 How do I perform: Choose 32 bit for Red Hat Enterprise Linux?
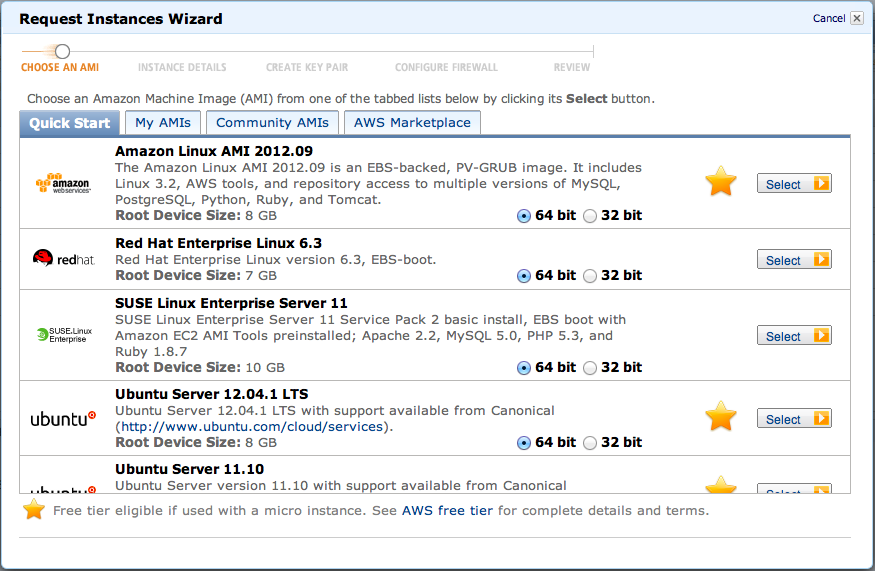[x=590, y=276]
